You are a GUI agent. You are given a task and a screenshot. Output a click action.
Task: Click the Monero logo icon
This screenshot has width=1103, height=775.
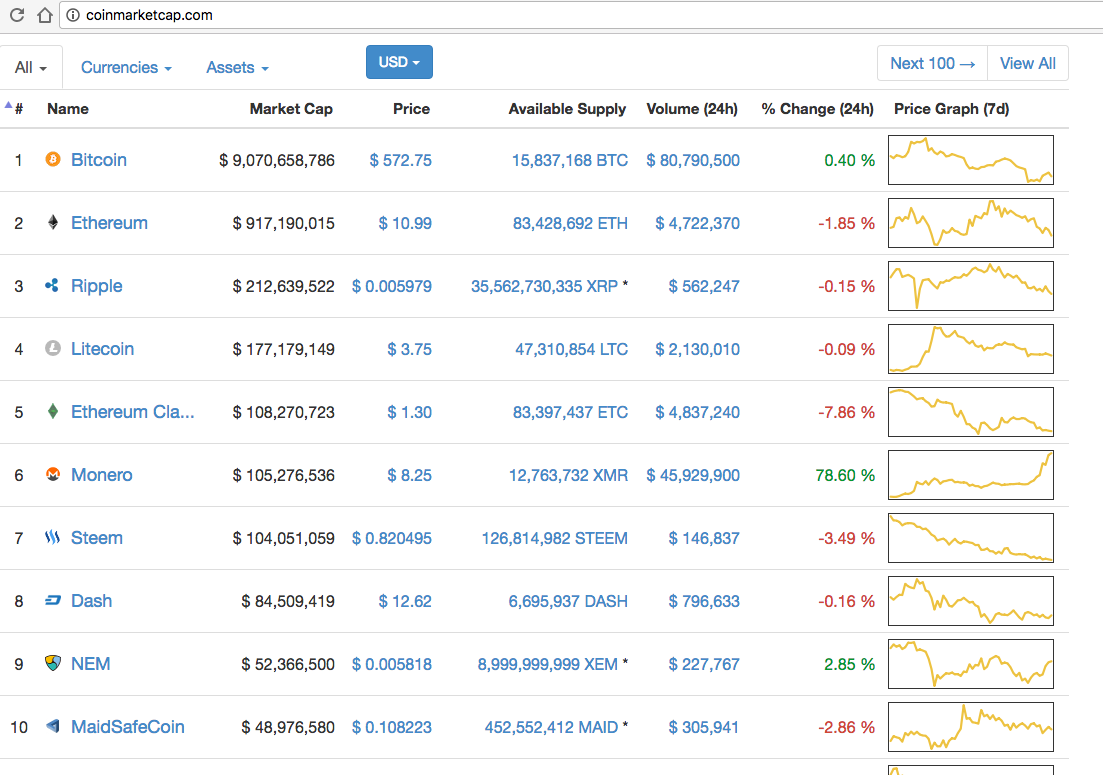[53, 475]
